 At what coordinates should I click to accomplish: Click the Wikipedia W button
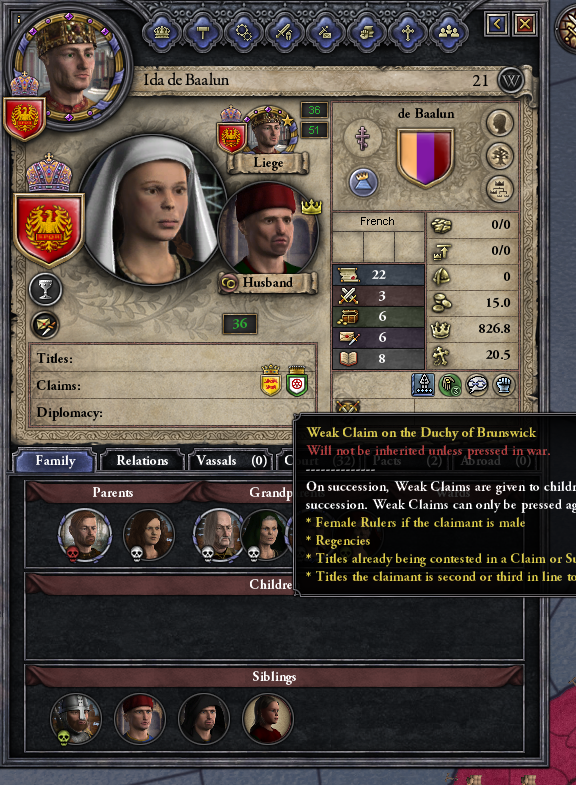510,81
